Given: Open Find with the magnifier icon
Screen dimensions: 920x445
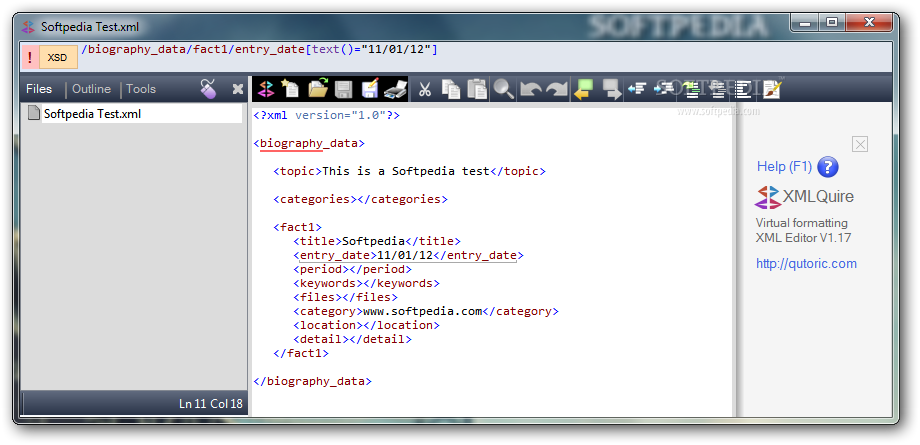Looking at the screenshot, I should pos(503,89).
